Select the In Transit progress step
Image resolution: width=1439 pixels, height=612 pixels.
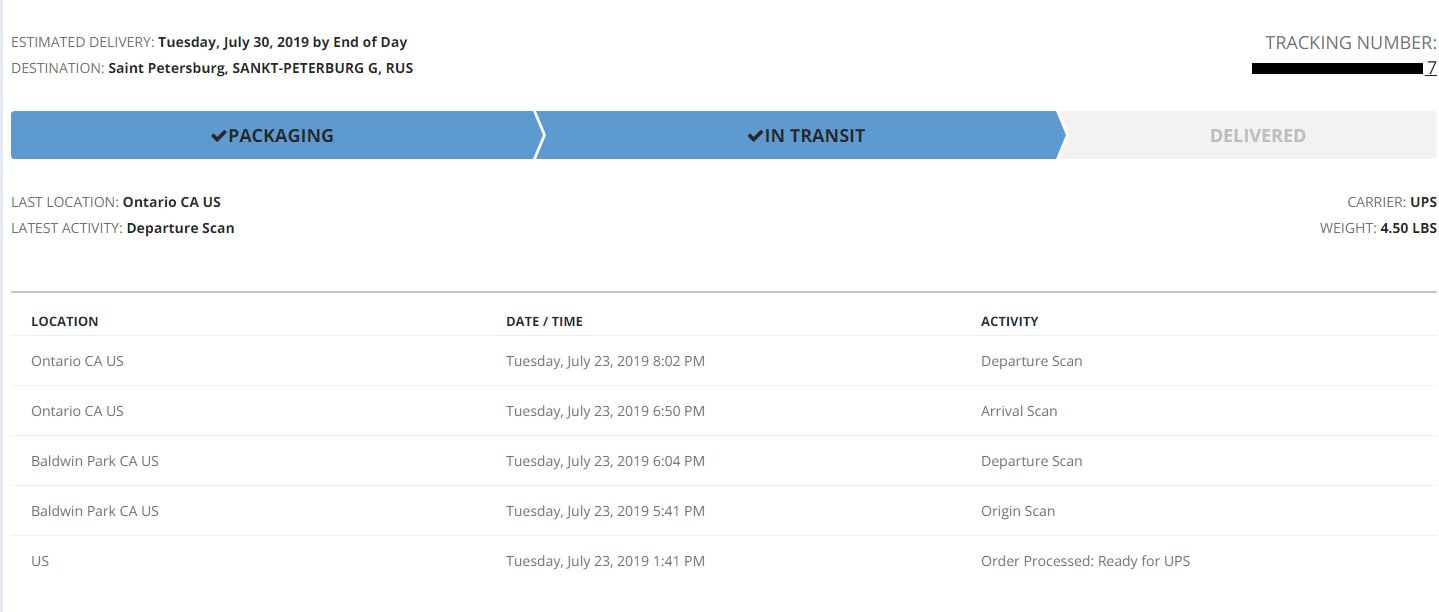[x=806, y=136]
